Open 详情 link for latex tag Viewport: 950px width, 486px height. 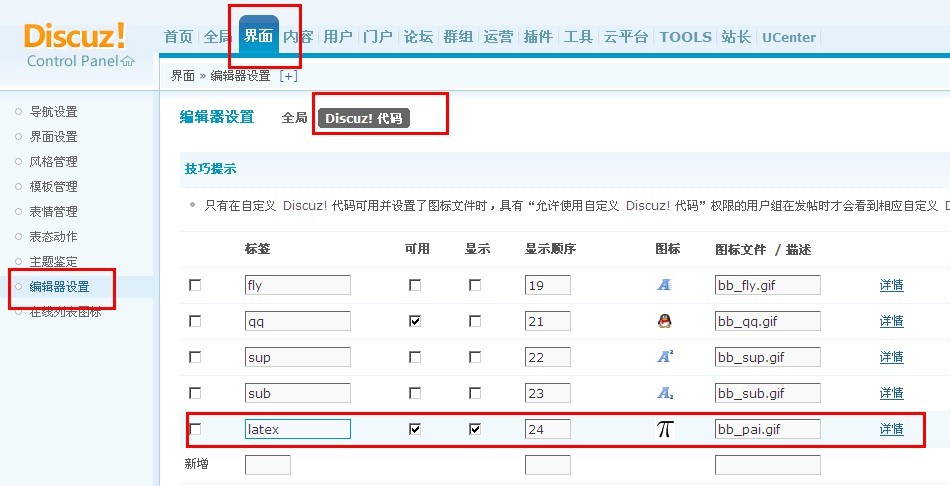coord(891,428)
